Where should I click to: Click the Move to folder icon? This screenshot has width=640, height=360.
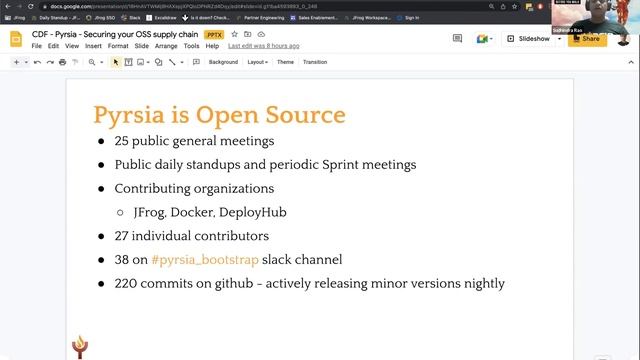tap(248, 34)
